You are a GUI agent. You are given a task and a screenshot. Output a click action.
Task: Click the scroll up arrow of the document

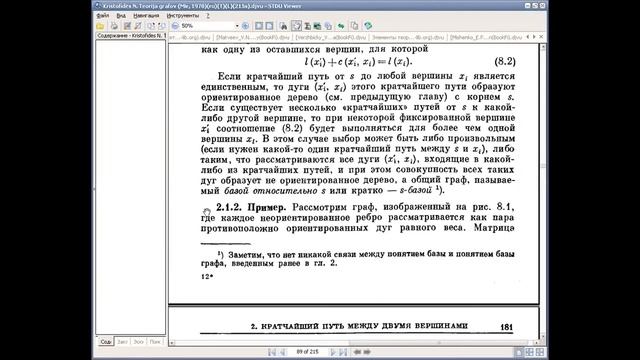point(543,47)
